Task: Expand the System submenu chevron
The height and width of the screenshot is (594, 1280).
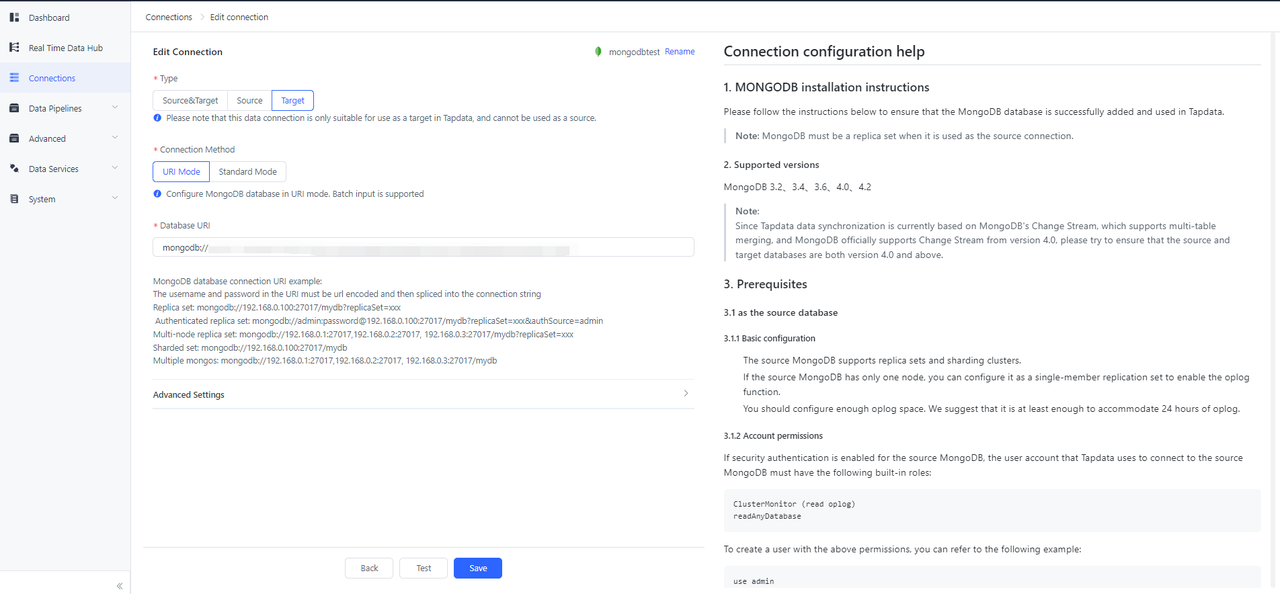Action: click(115, 199)
